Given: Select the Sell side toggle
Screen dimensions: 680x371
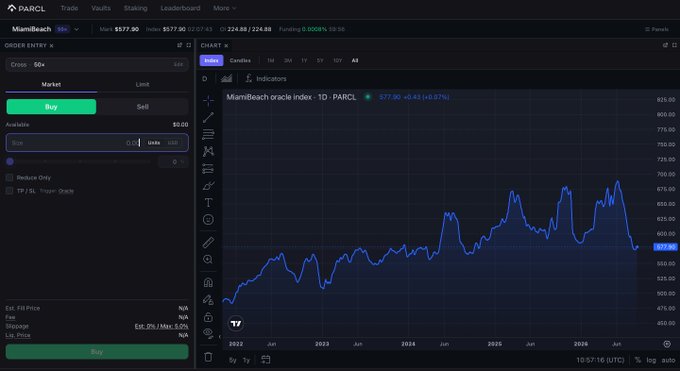Looking at the screenshot, I should point(143,107).
